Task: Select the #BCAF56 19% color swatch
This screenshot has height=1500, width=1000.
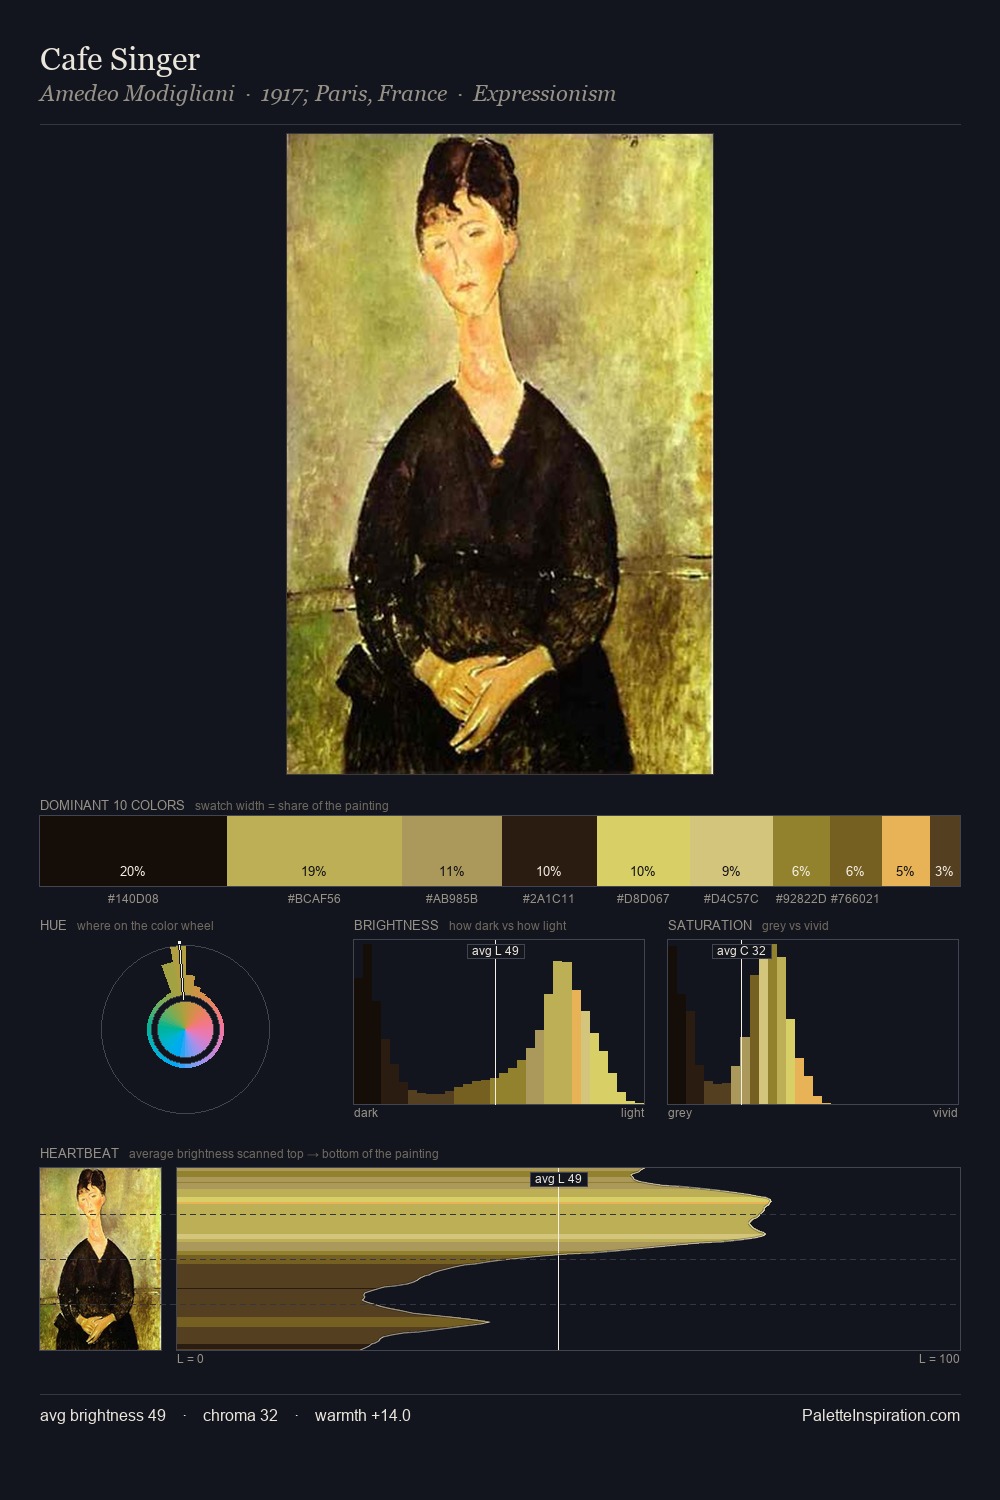Action: tap(314, 851)
